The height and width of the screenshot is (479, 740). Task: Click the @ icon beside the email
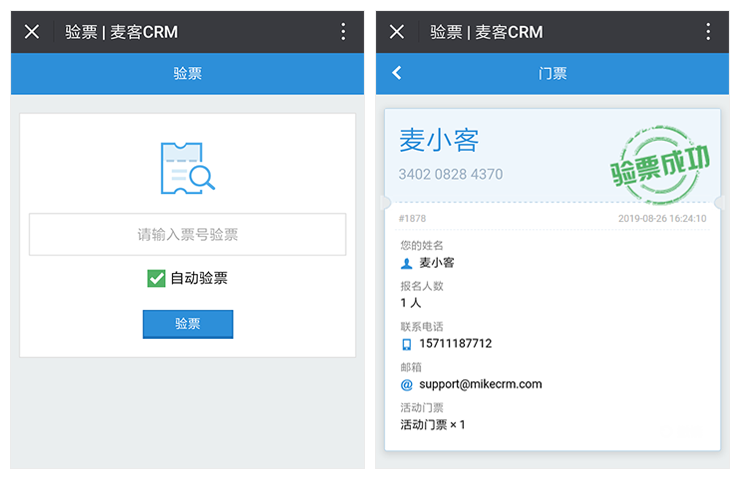(406, 384)
